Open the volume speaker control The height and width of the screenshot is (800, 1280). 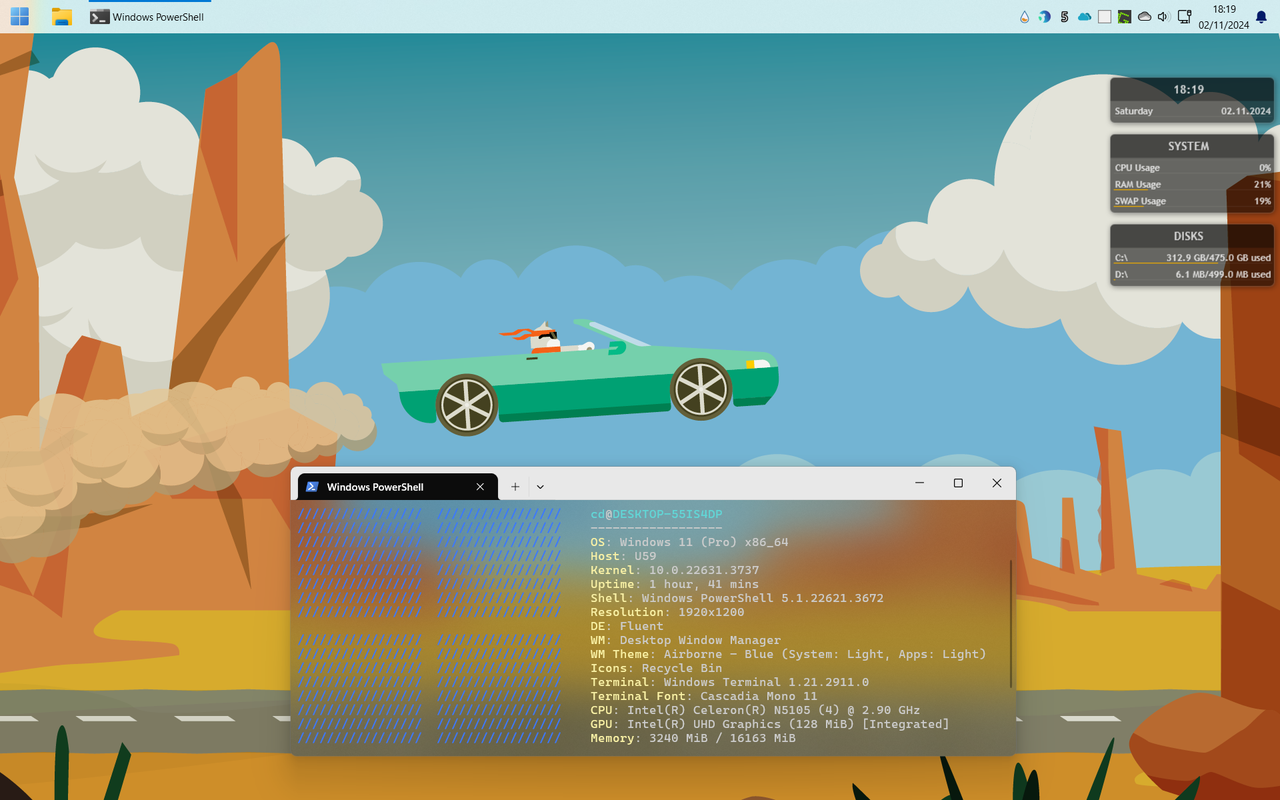(x=1163, y=17)
